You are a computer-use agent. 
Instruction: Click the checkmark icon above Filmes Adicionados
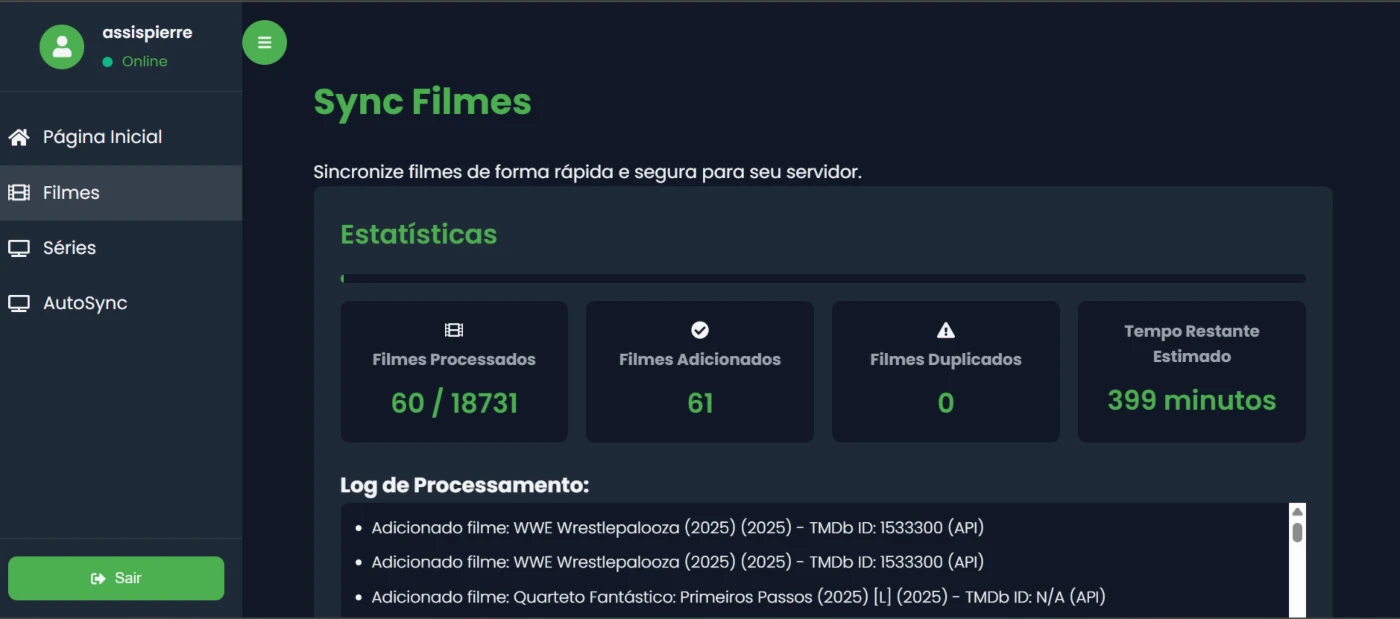click(x=700, y=330)
